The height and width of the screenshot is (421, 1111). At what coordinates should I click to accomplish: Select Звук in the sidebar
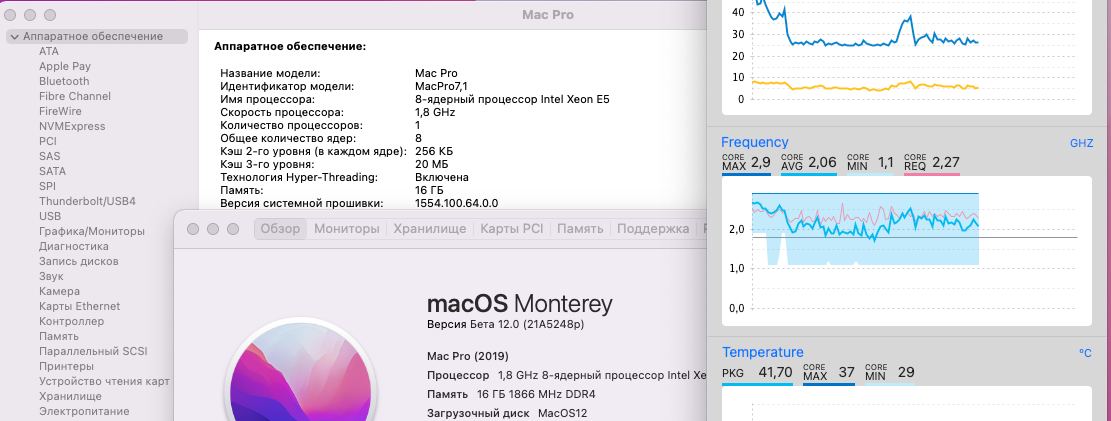51,276
